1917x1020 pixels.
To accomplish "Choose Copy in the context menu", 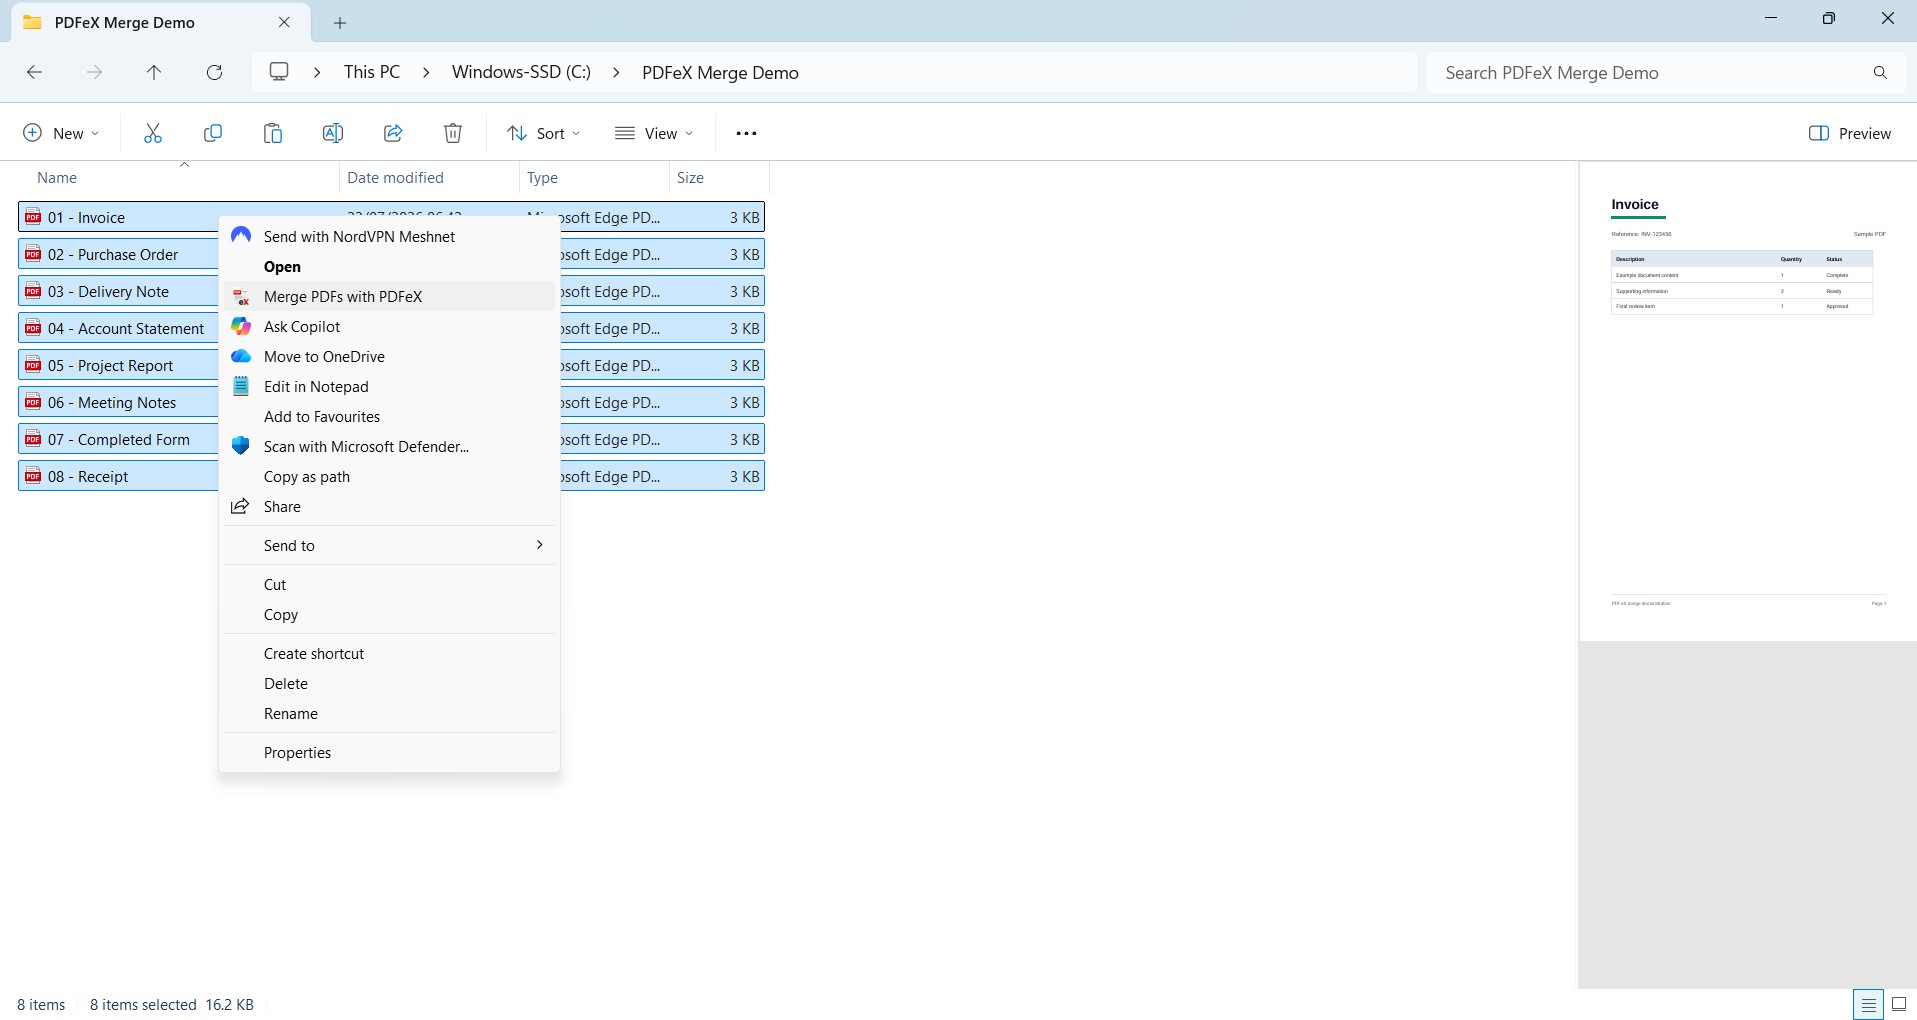I will coord(389,614).
